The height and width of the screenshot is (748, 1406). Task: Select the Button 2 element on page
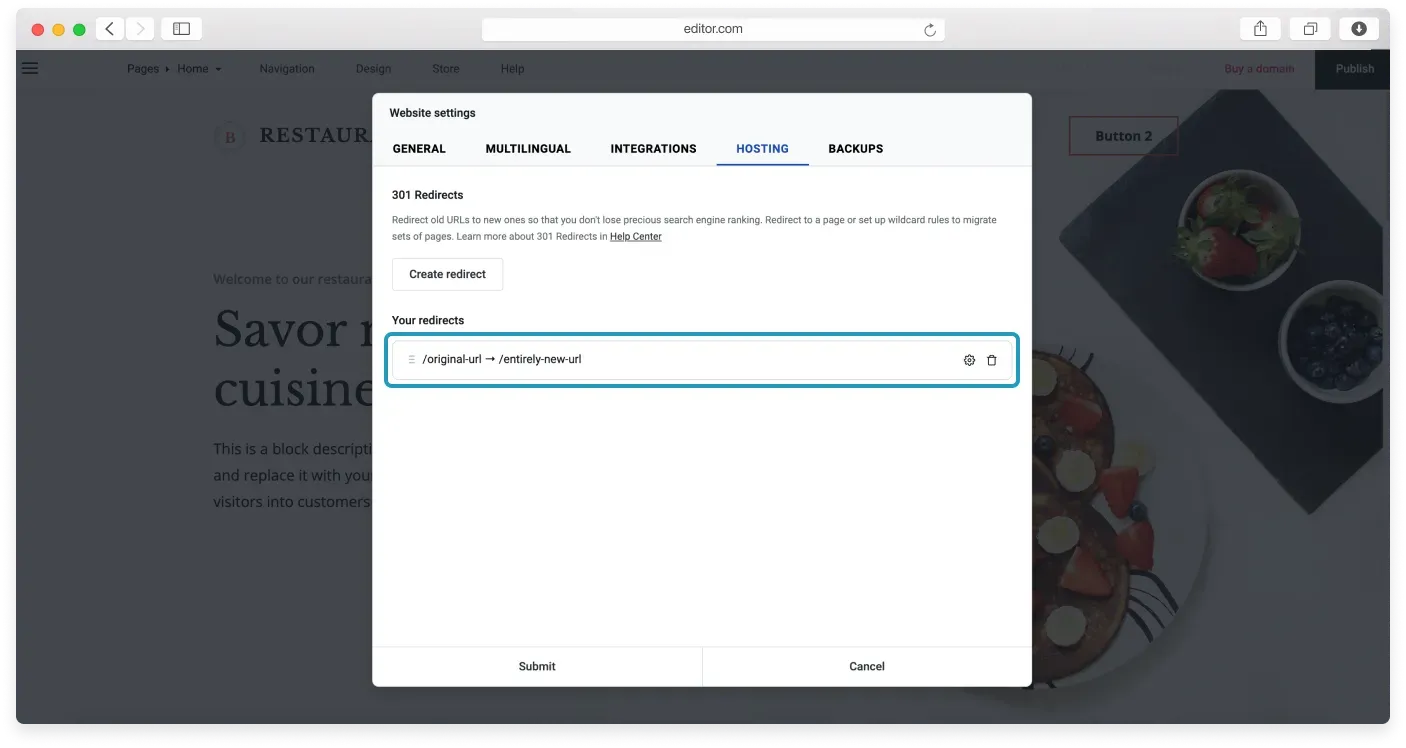(x=1123, y=136)
